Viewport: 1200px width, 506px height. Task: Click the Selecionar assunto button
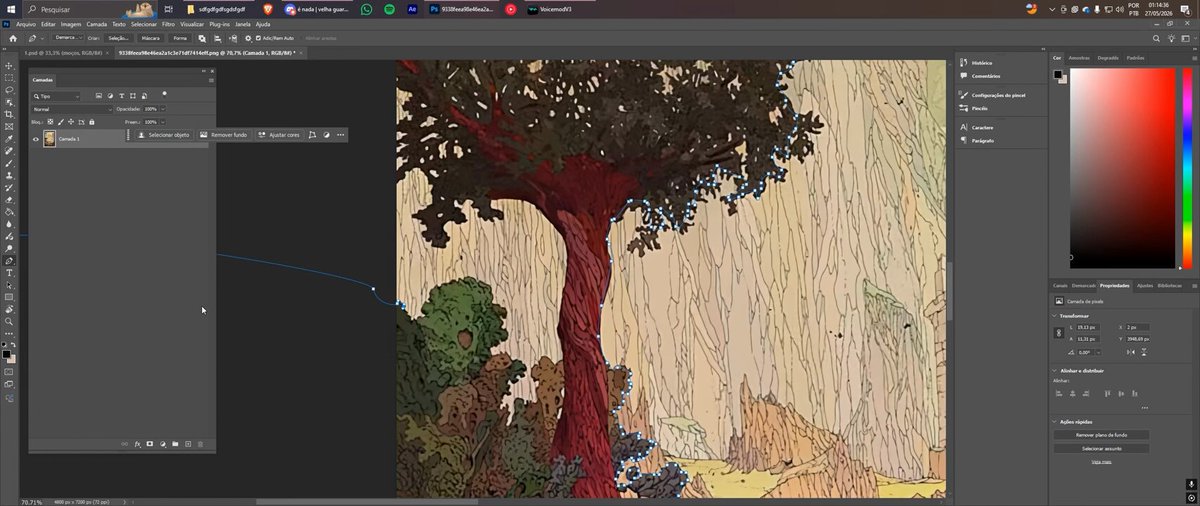pyautogui.click(x=1101, y=449)
